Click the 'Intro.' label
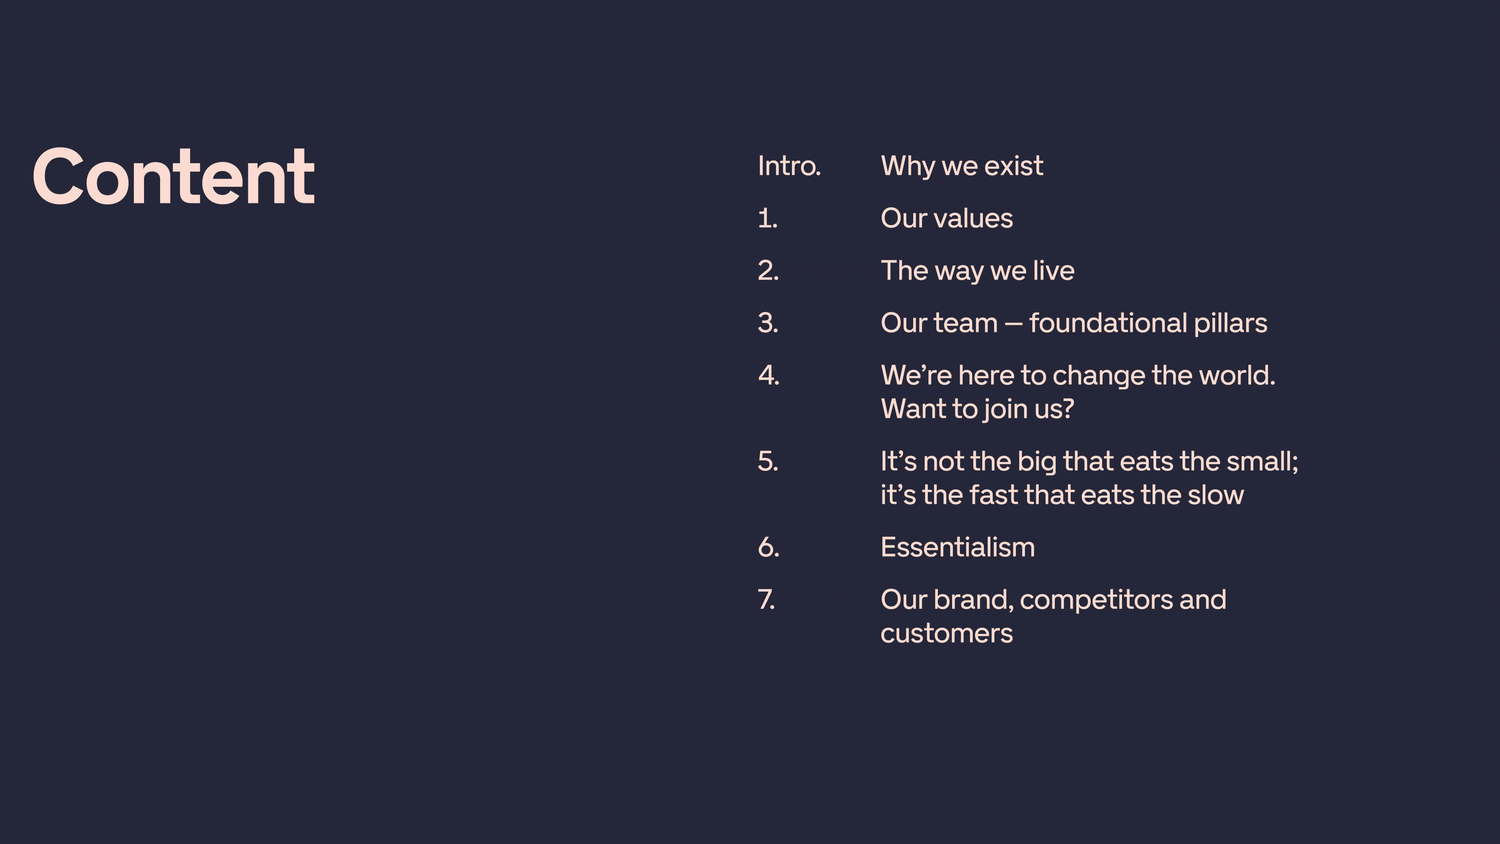This screenshot has height=844, width=1500. pyautogui.click(x=789, y=166)
